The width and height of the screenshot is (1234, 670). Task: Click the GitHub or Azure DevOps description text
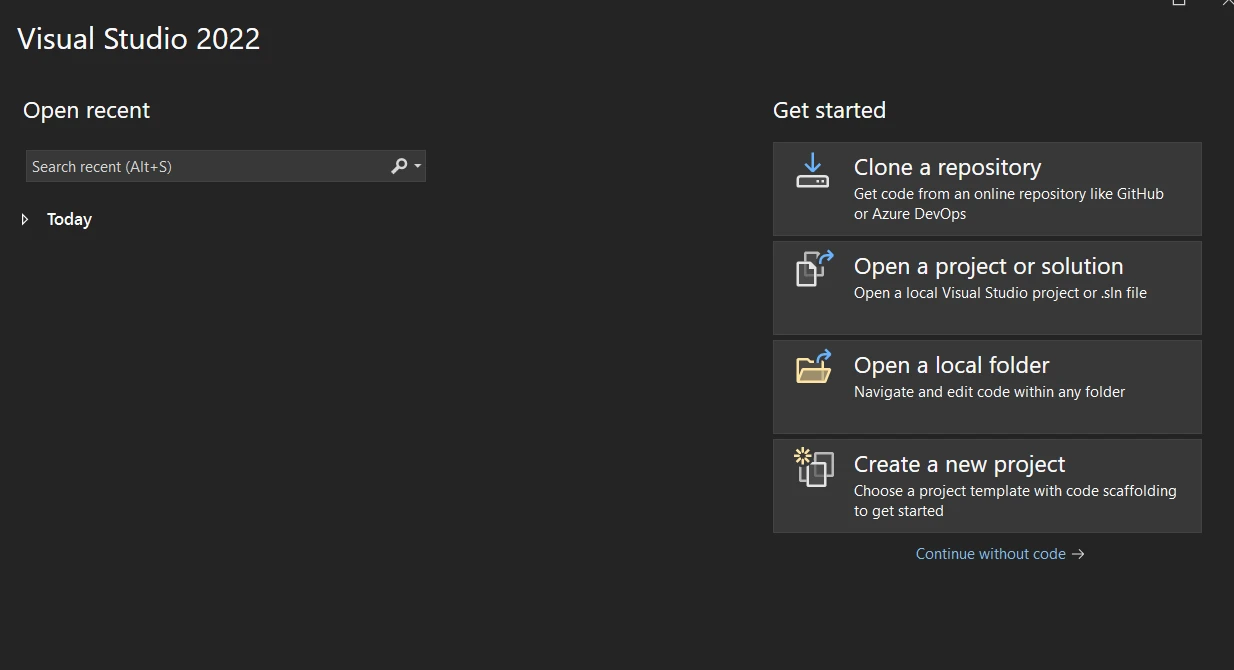(1008, 203)
